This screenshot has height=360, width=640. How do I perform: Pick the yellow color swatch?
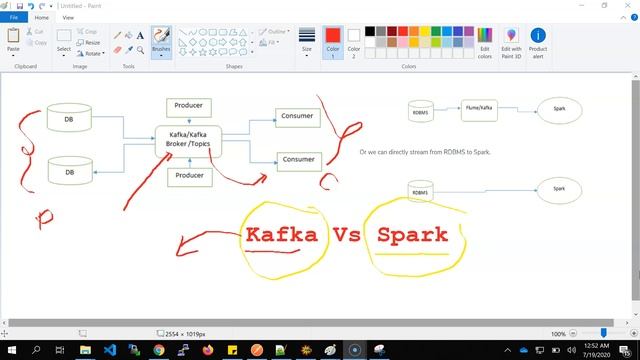pyautogui.click(x=425, y=31)
